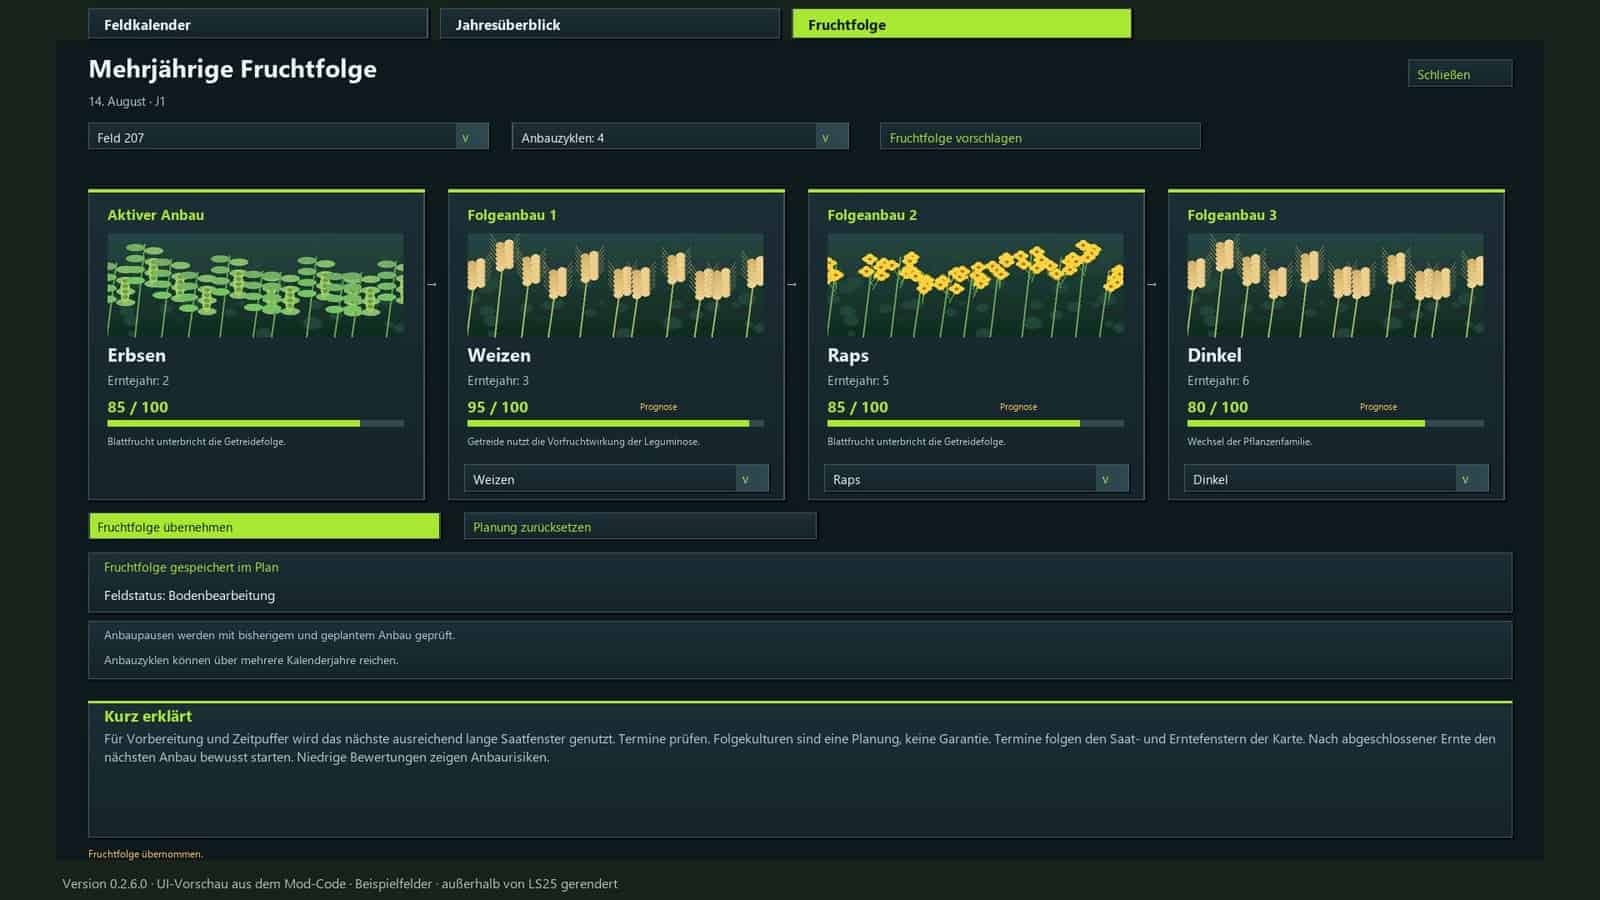
Task: Switch to the Feldkalender tab
Action: 258,24
